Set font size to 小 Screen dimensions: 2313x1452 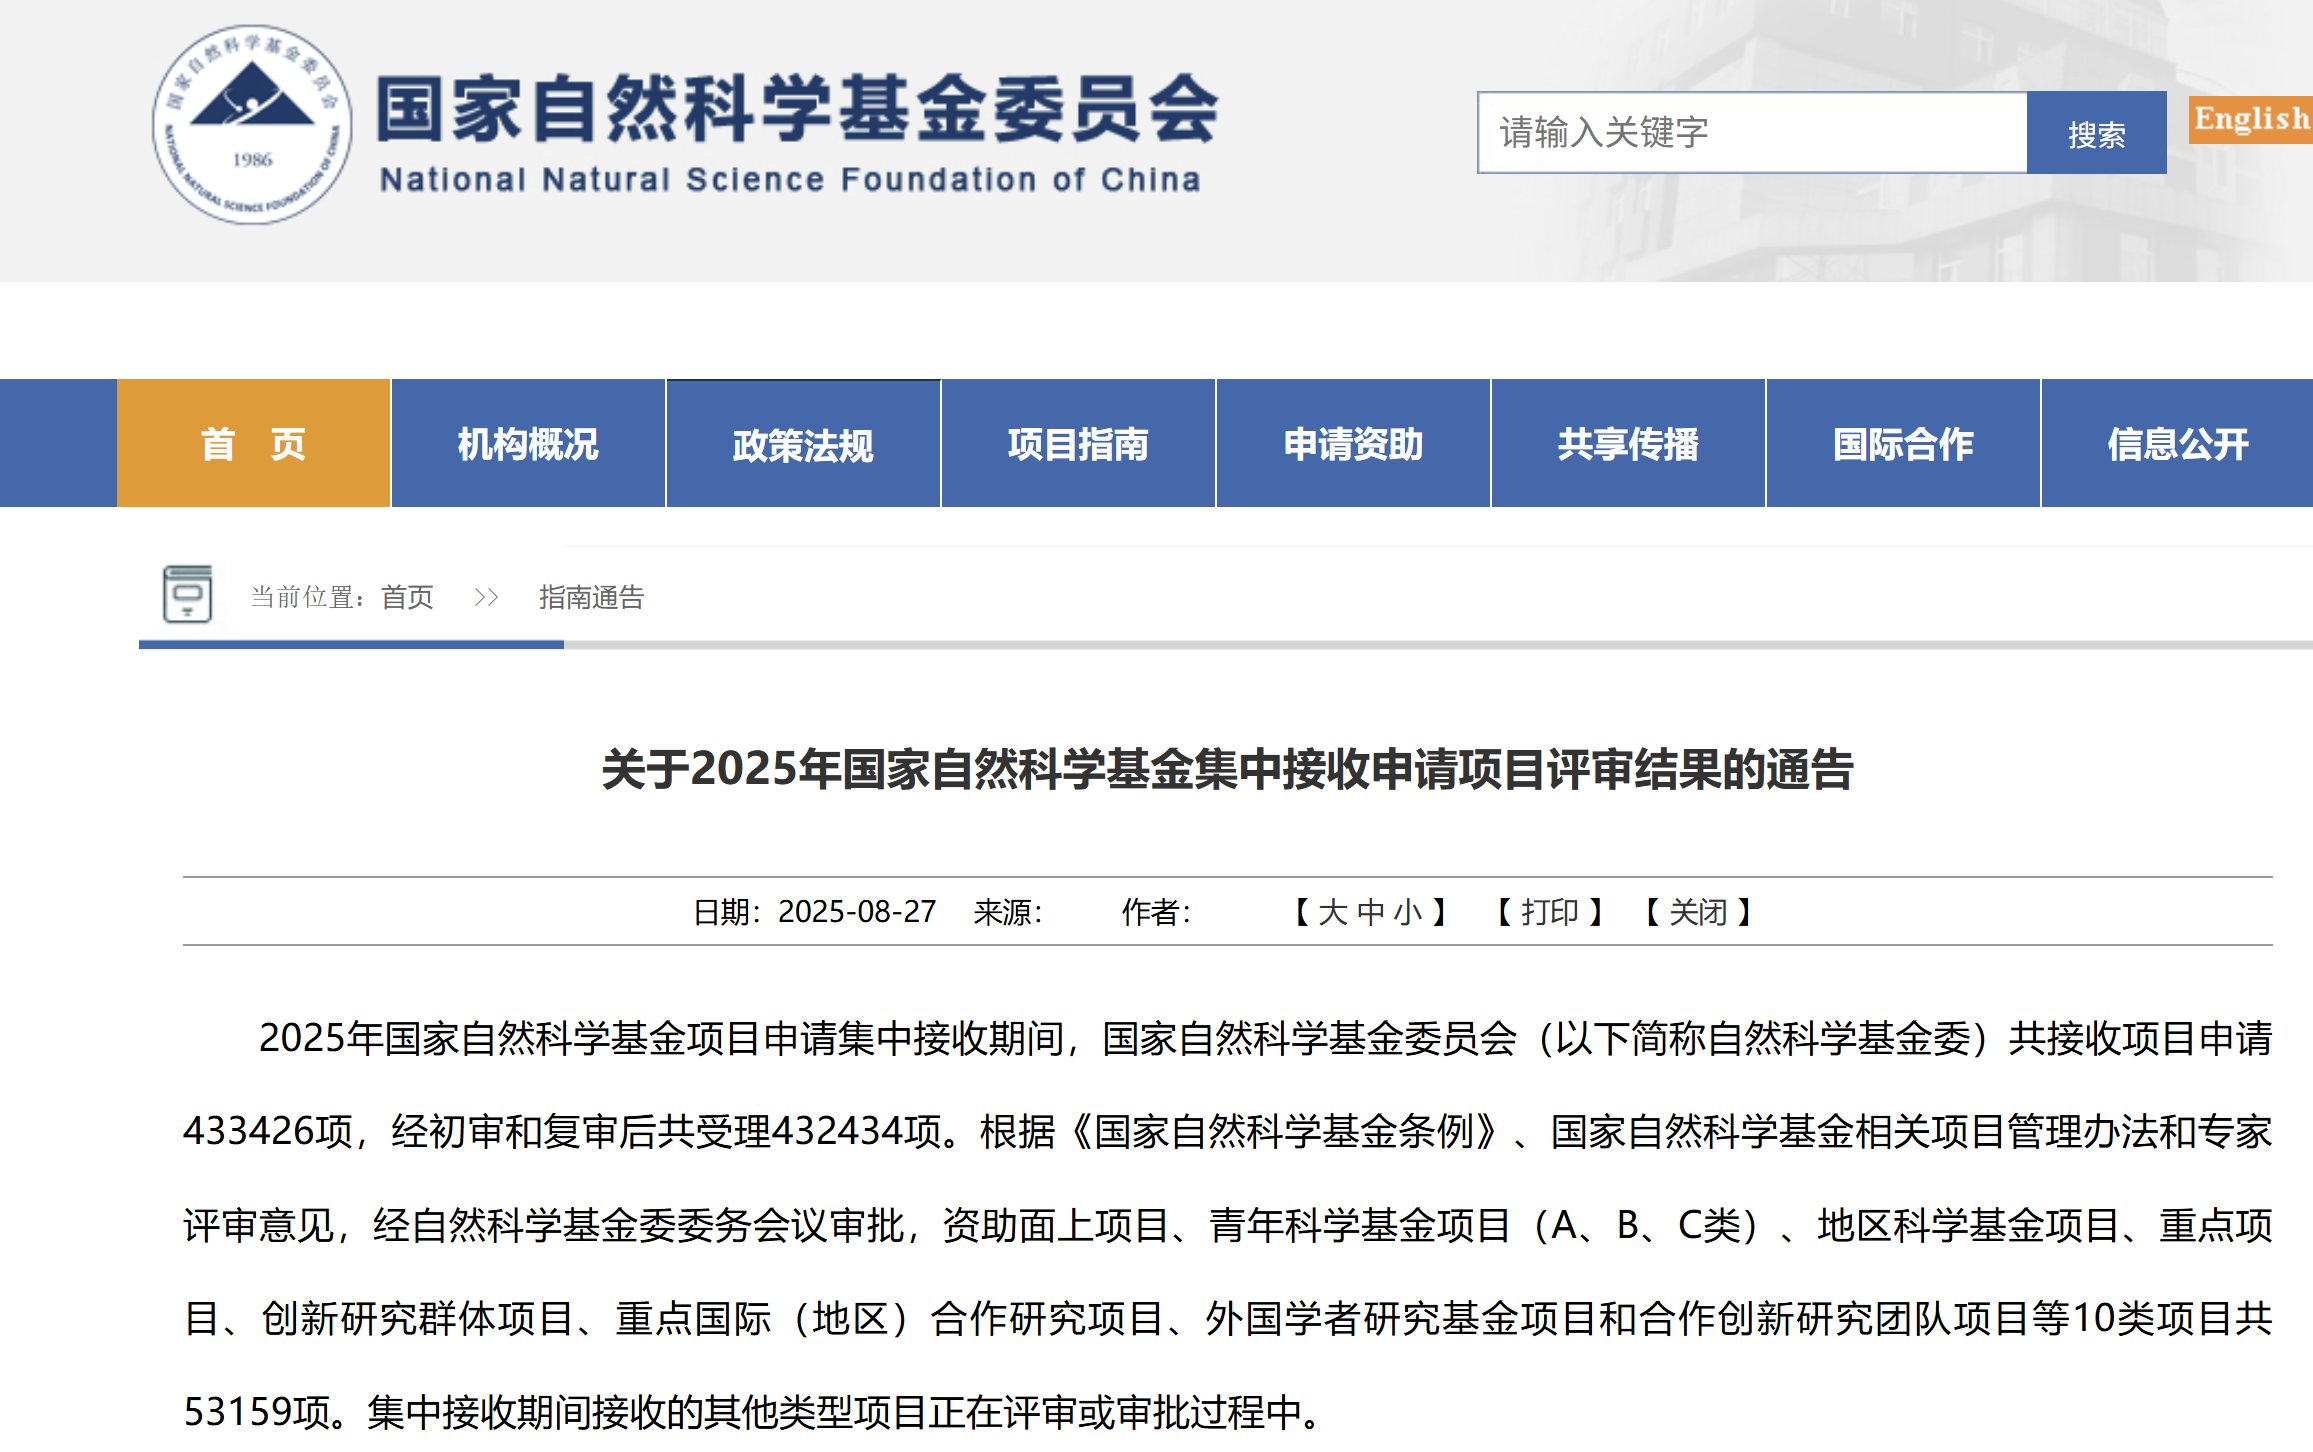(x=1407, y=912)
